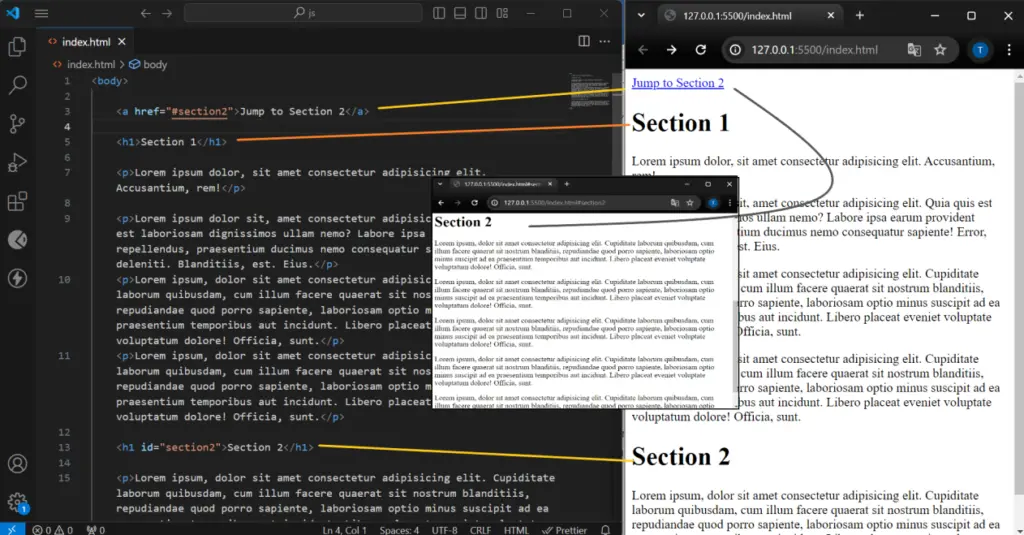View site information in large Chrome window
The width and height of the screenshot is (1024, 535).
(735, 50)
